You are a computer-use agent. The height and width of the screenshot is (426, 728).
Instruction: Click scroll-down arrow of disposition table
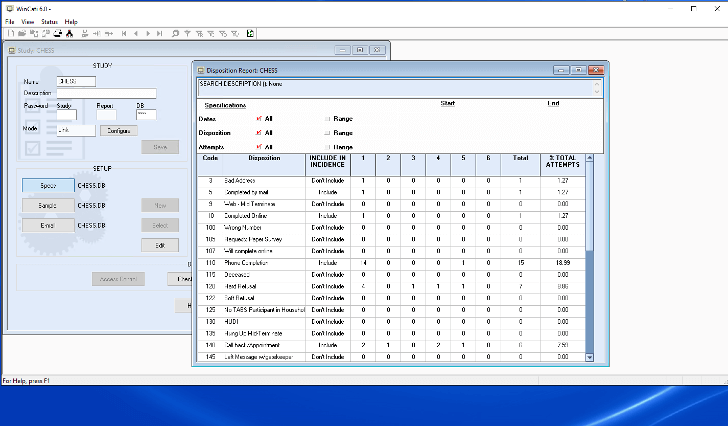tap(590, 357)
